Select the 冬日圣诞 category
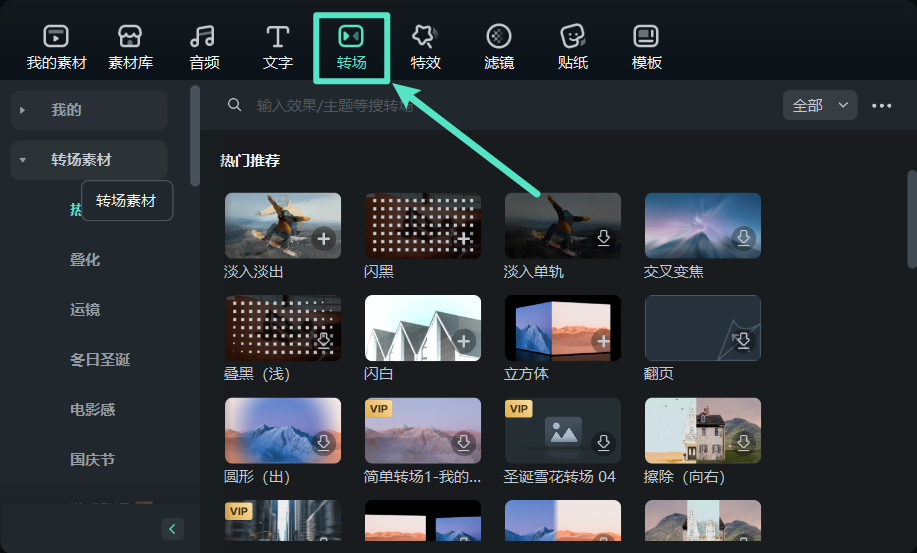Screen dimensions: 917x553 coord(100,360)
